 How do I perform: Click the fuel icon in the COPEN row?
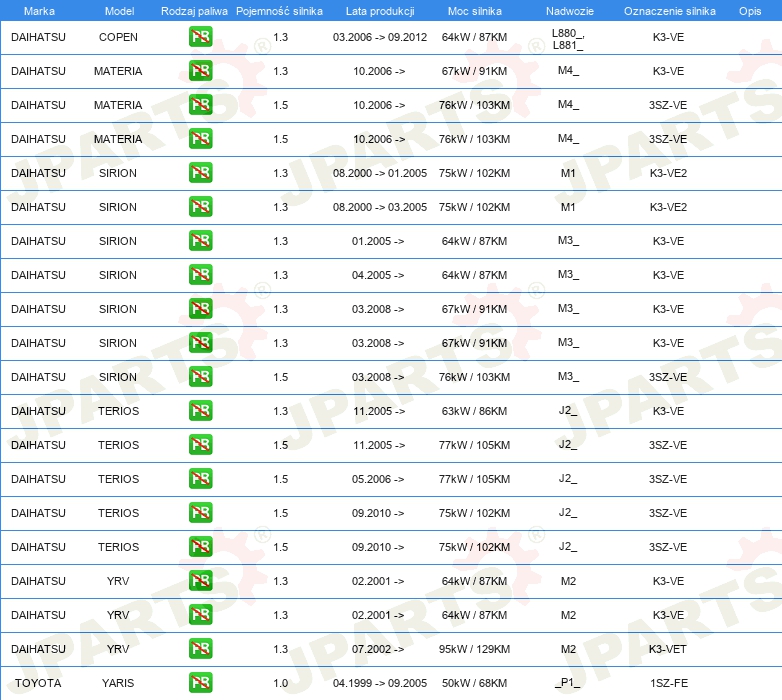pos(200,36)
